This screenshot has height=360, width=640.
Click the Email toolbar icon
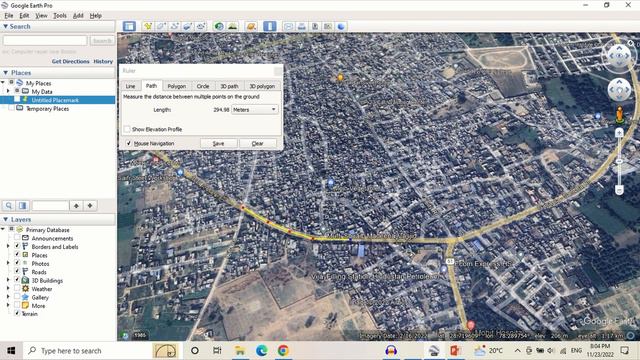[289, 27]
